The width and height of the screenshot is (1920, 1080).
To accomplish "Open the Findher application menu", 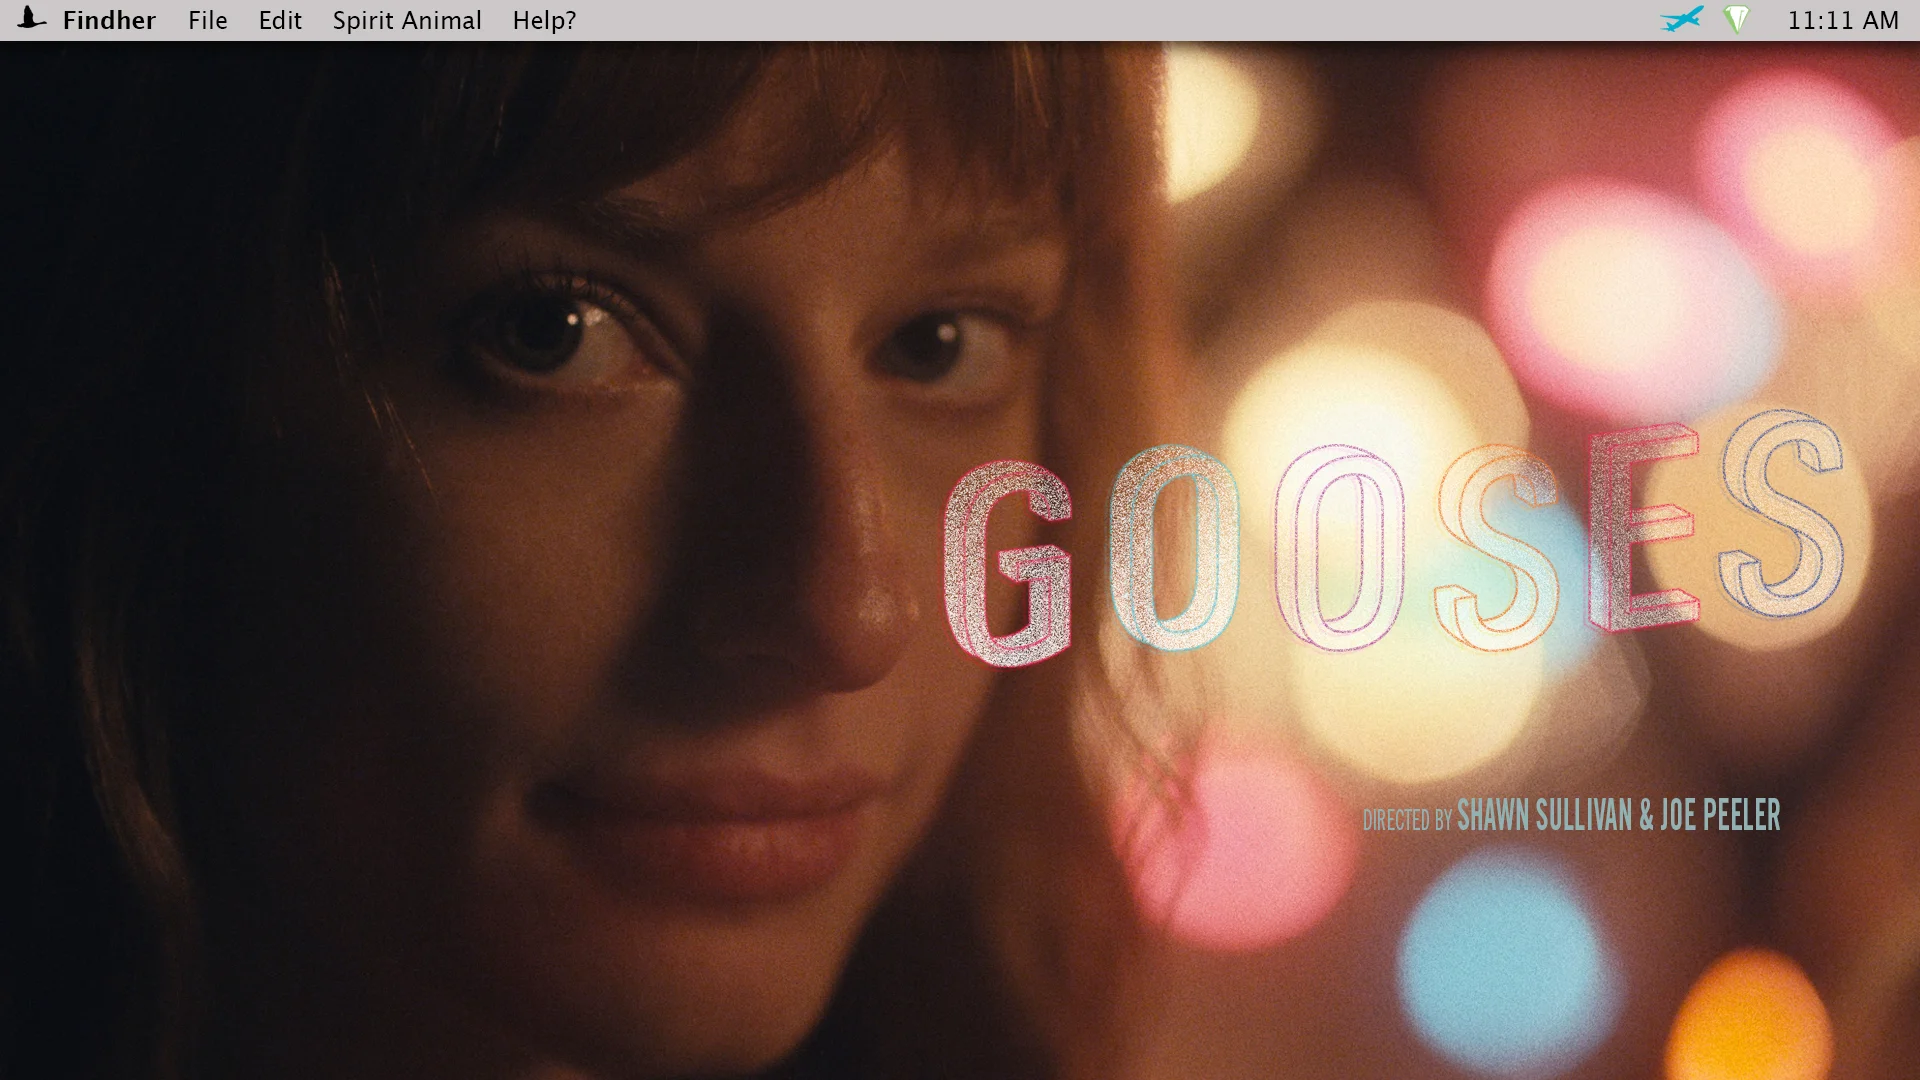I will (x=108, y=19).
